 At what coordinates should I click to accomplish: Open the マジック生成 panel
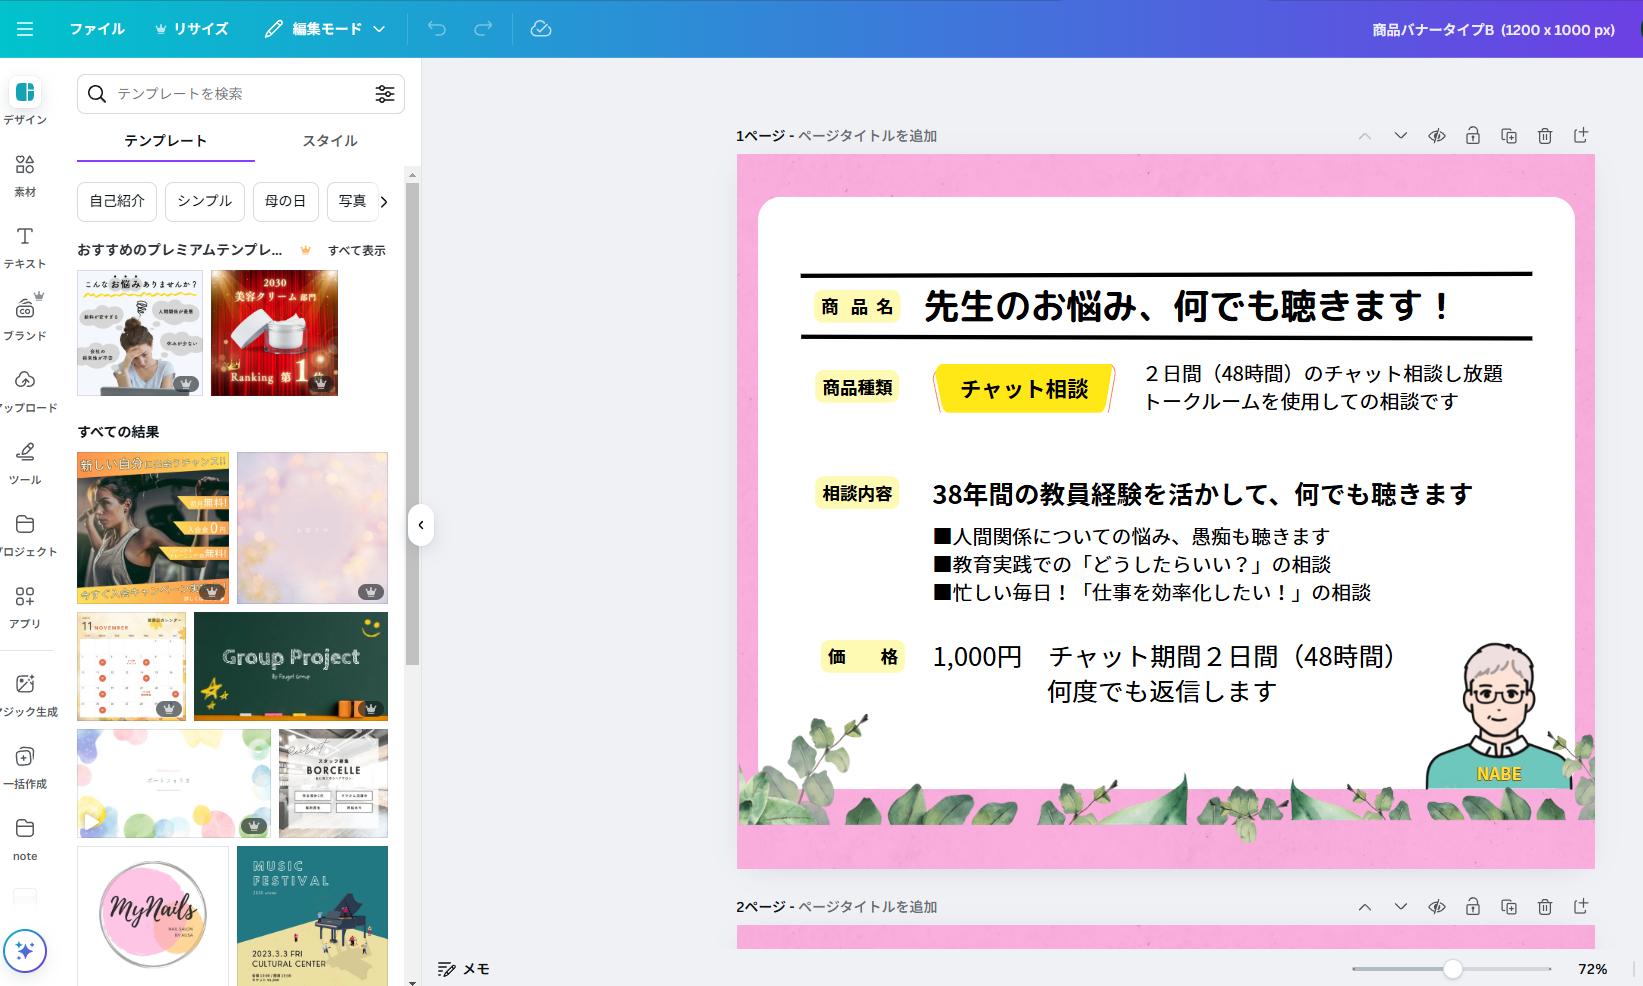point(25,693)
